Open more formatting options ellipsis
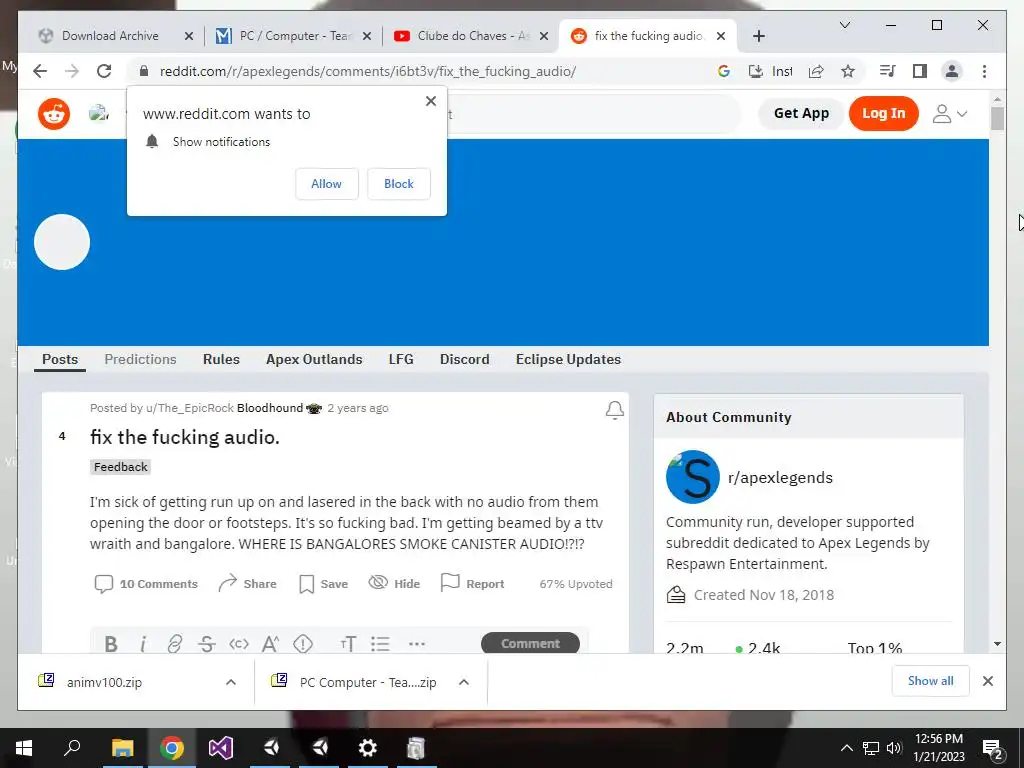The width and height of the screenshot is (1024, 768). click(x=417, y=644)
